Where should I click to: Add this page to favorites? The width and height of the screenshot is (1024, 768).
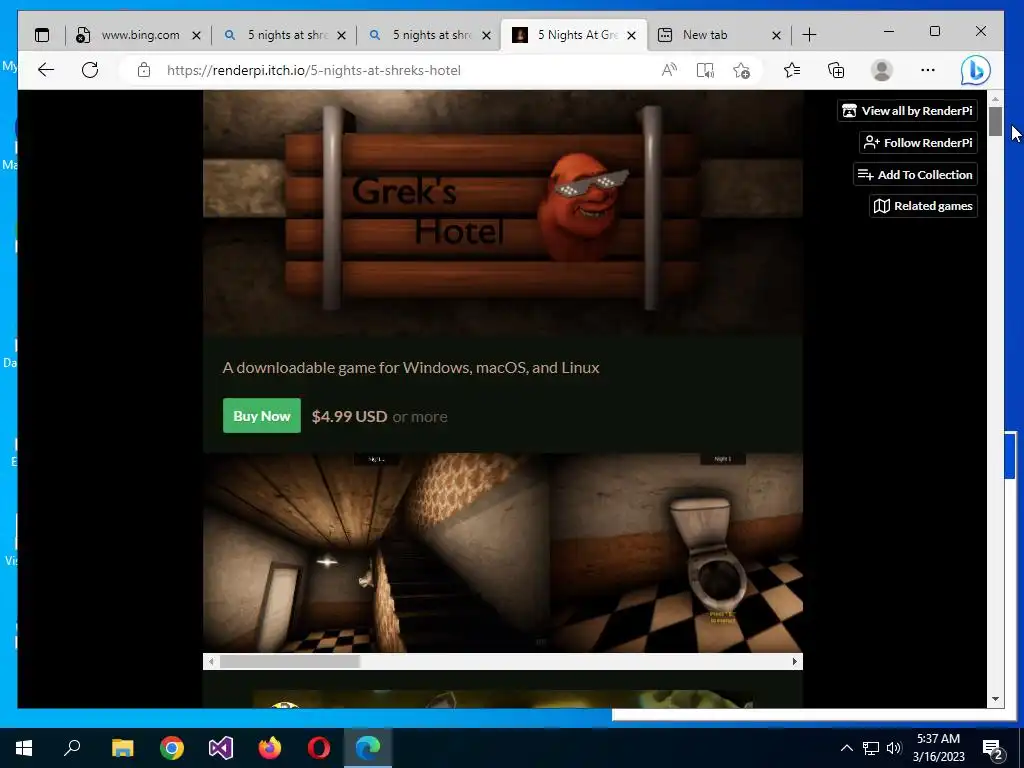741,70
